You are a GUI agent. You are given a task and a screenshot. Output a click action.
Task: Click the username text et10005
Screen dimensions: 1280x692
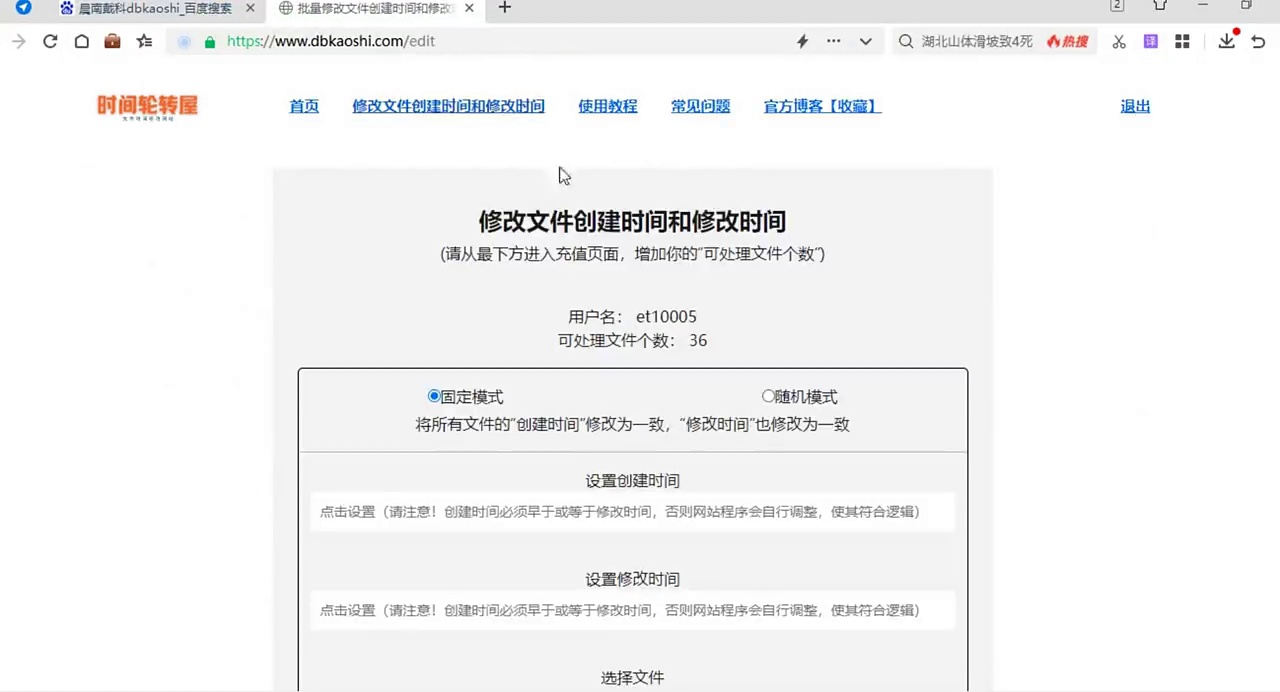click(x=666, y=317)
